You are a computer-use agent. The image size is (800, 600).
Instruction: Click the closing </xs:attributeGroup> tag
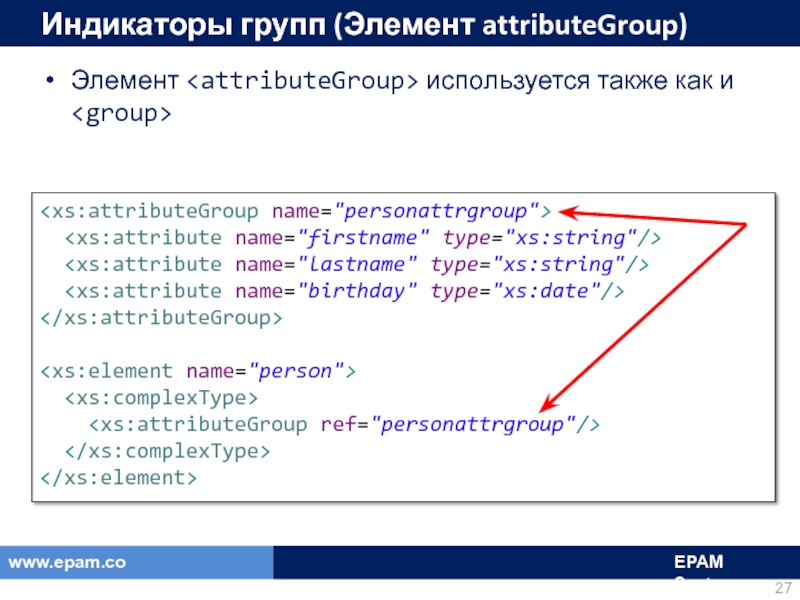161,318
